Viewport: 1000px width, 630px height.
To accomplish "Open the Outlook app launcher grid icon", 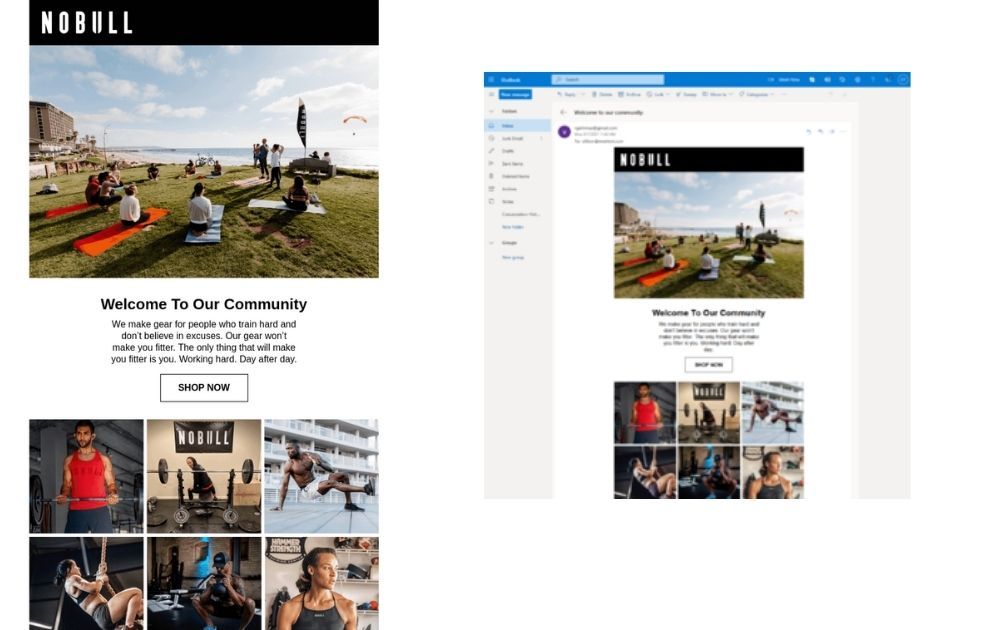I will (491, 80).
